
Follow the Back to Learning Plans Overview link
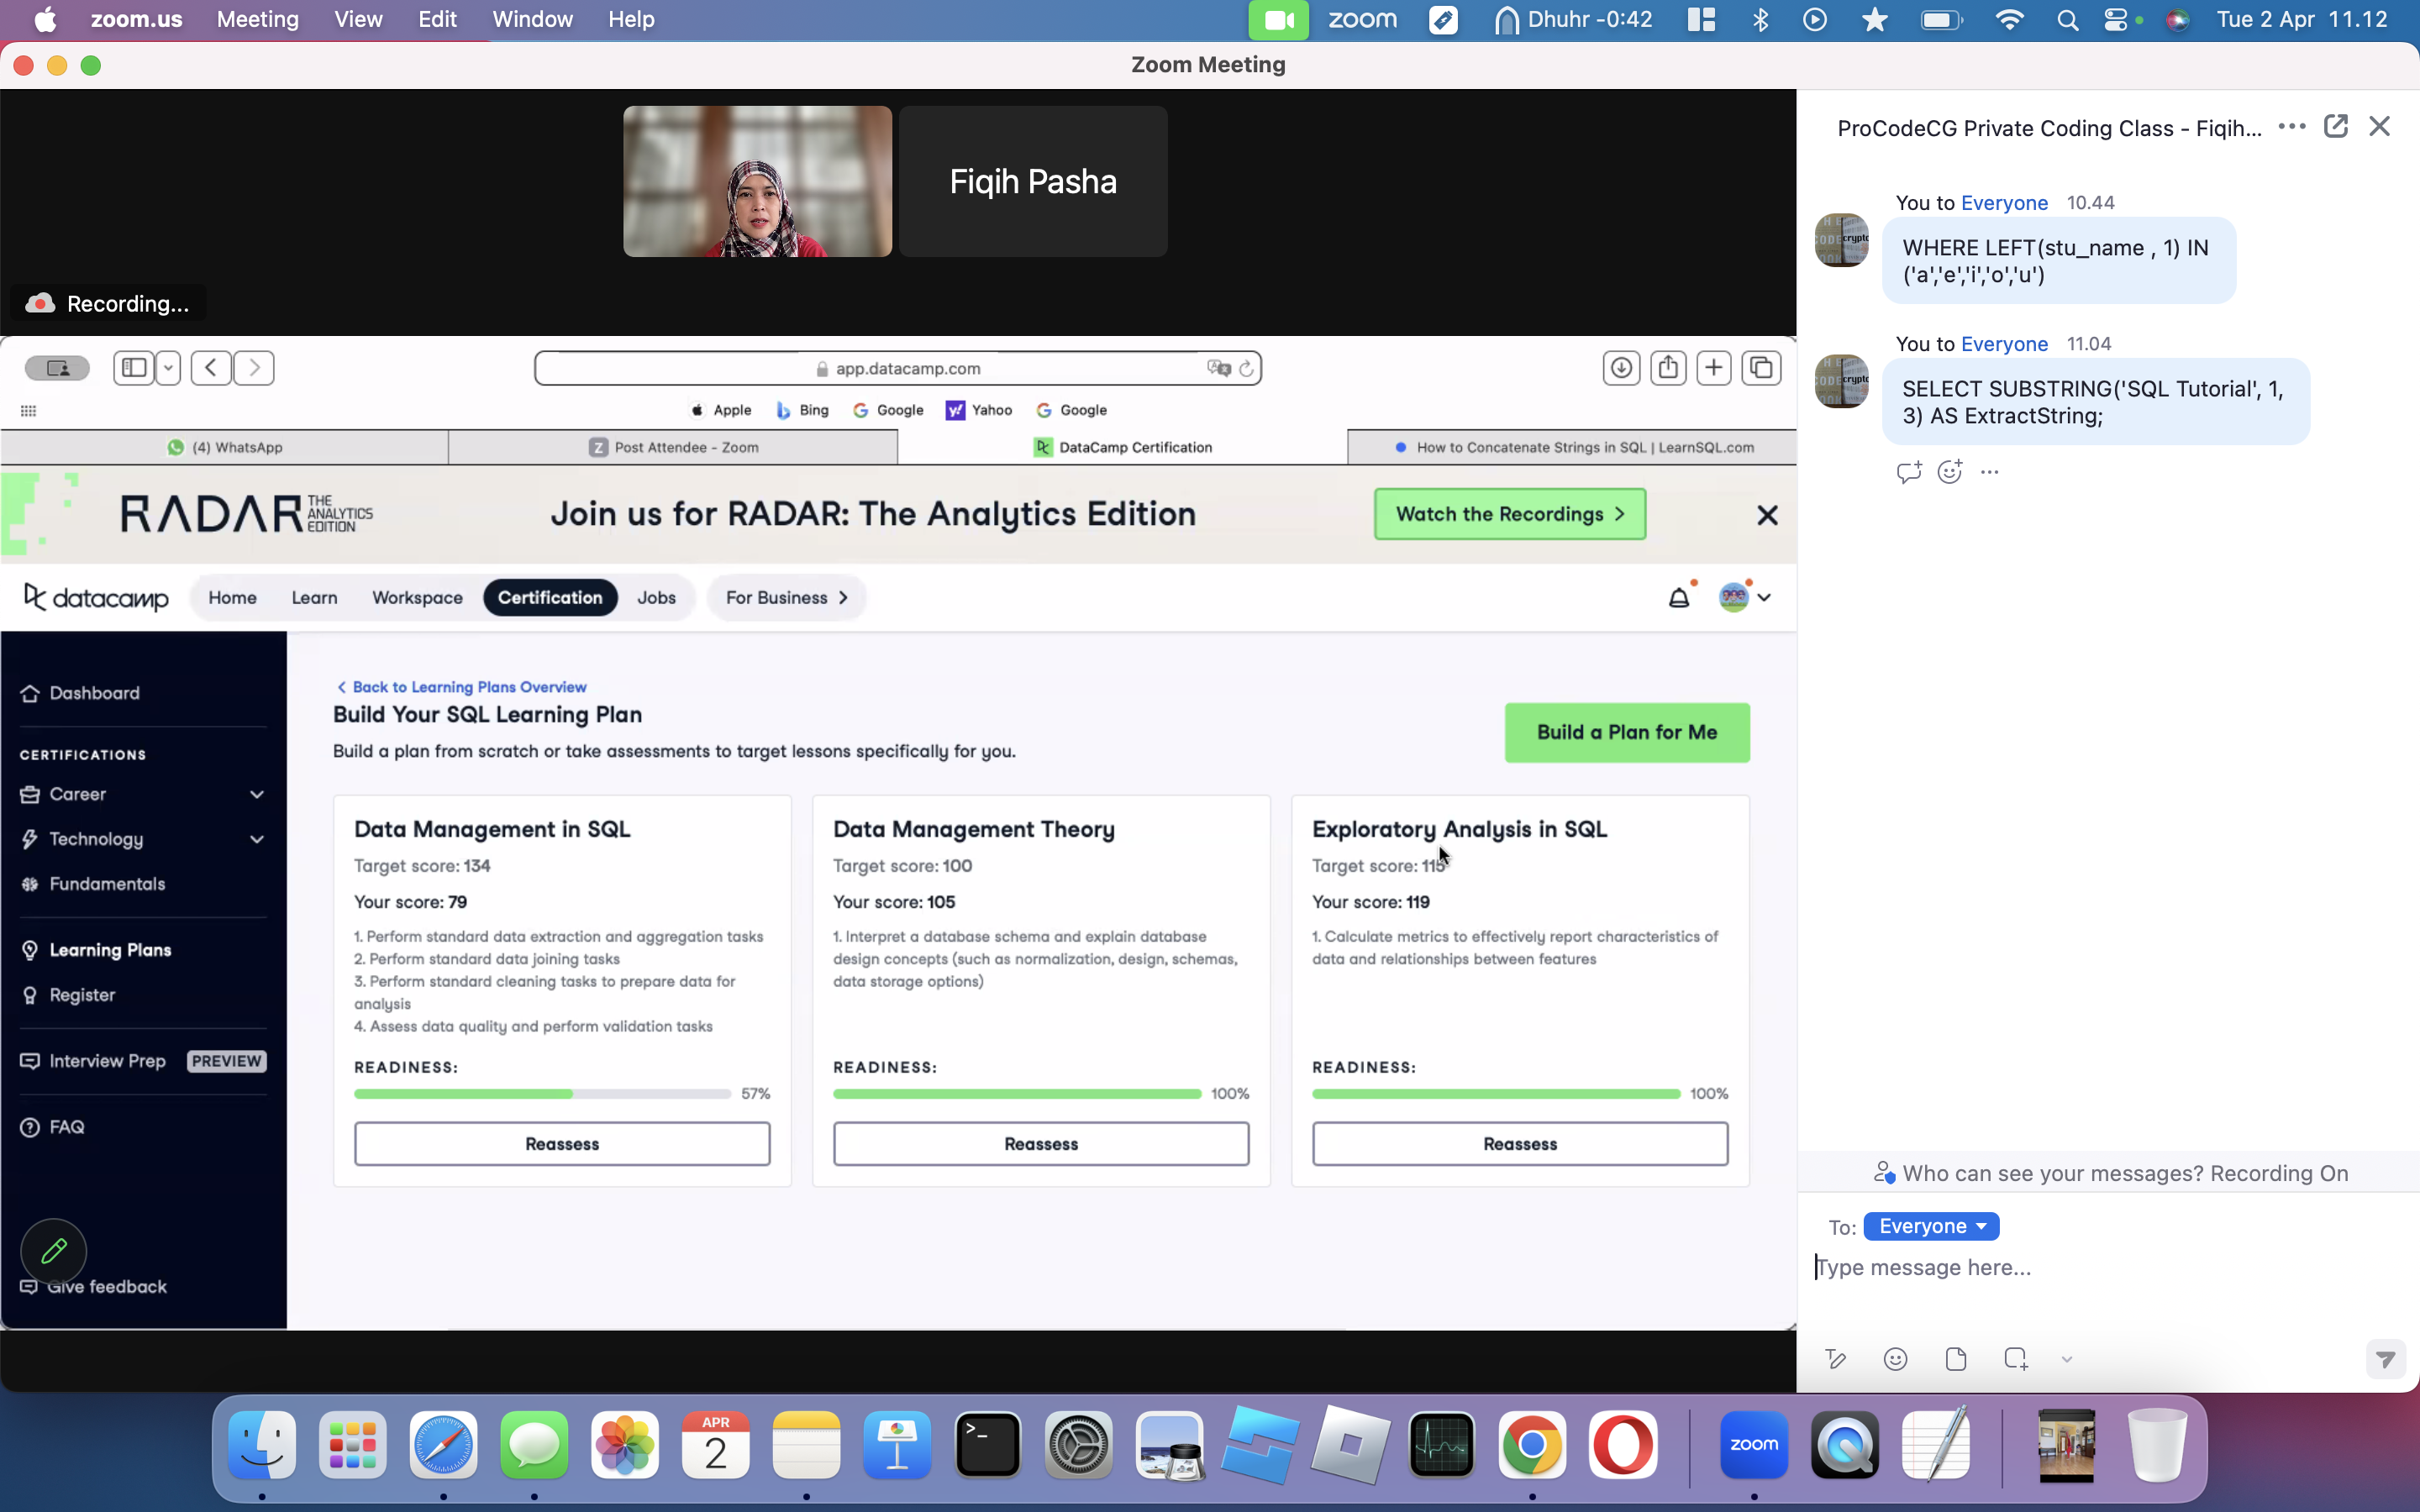click(461, 687)
